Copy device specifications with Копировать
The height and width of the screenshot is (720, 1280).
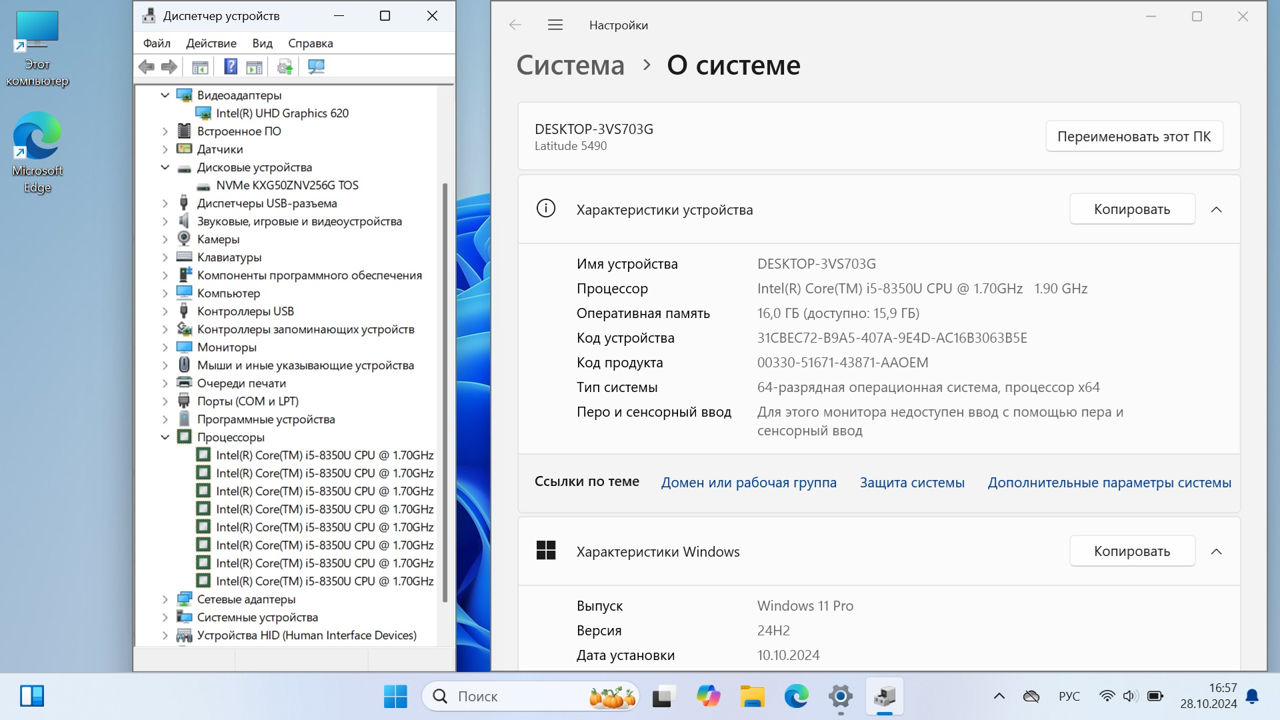[x=1132, y=209]
